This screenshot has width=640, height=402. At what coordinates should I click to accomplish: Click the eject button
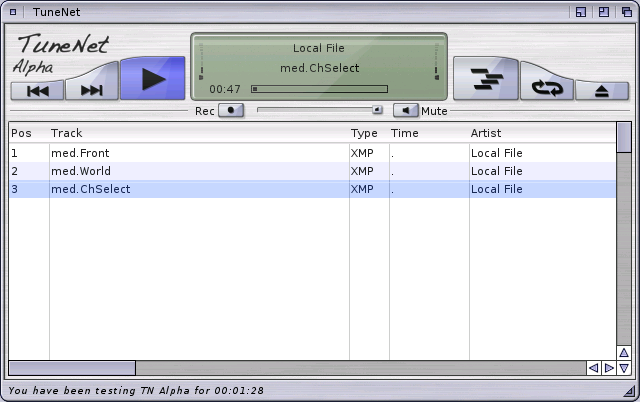(x=602, y=90)
